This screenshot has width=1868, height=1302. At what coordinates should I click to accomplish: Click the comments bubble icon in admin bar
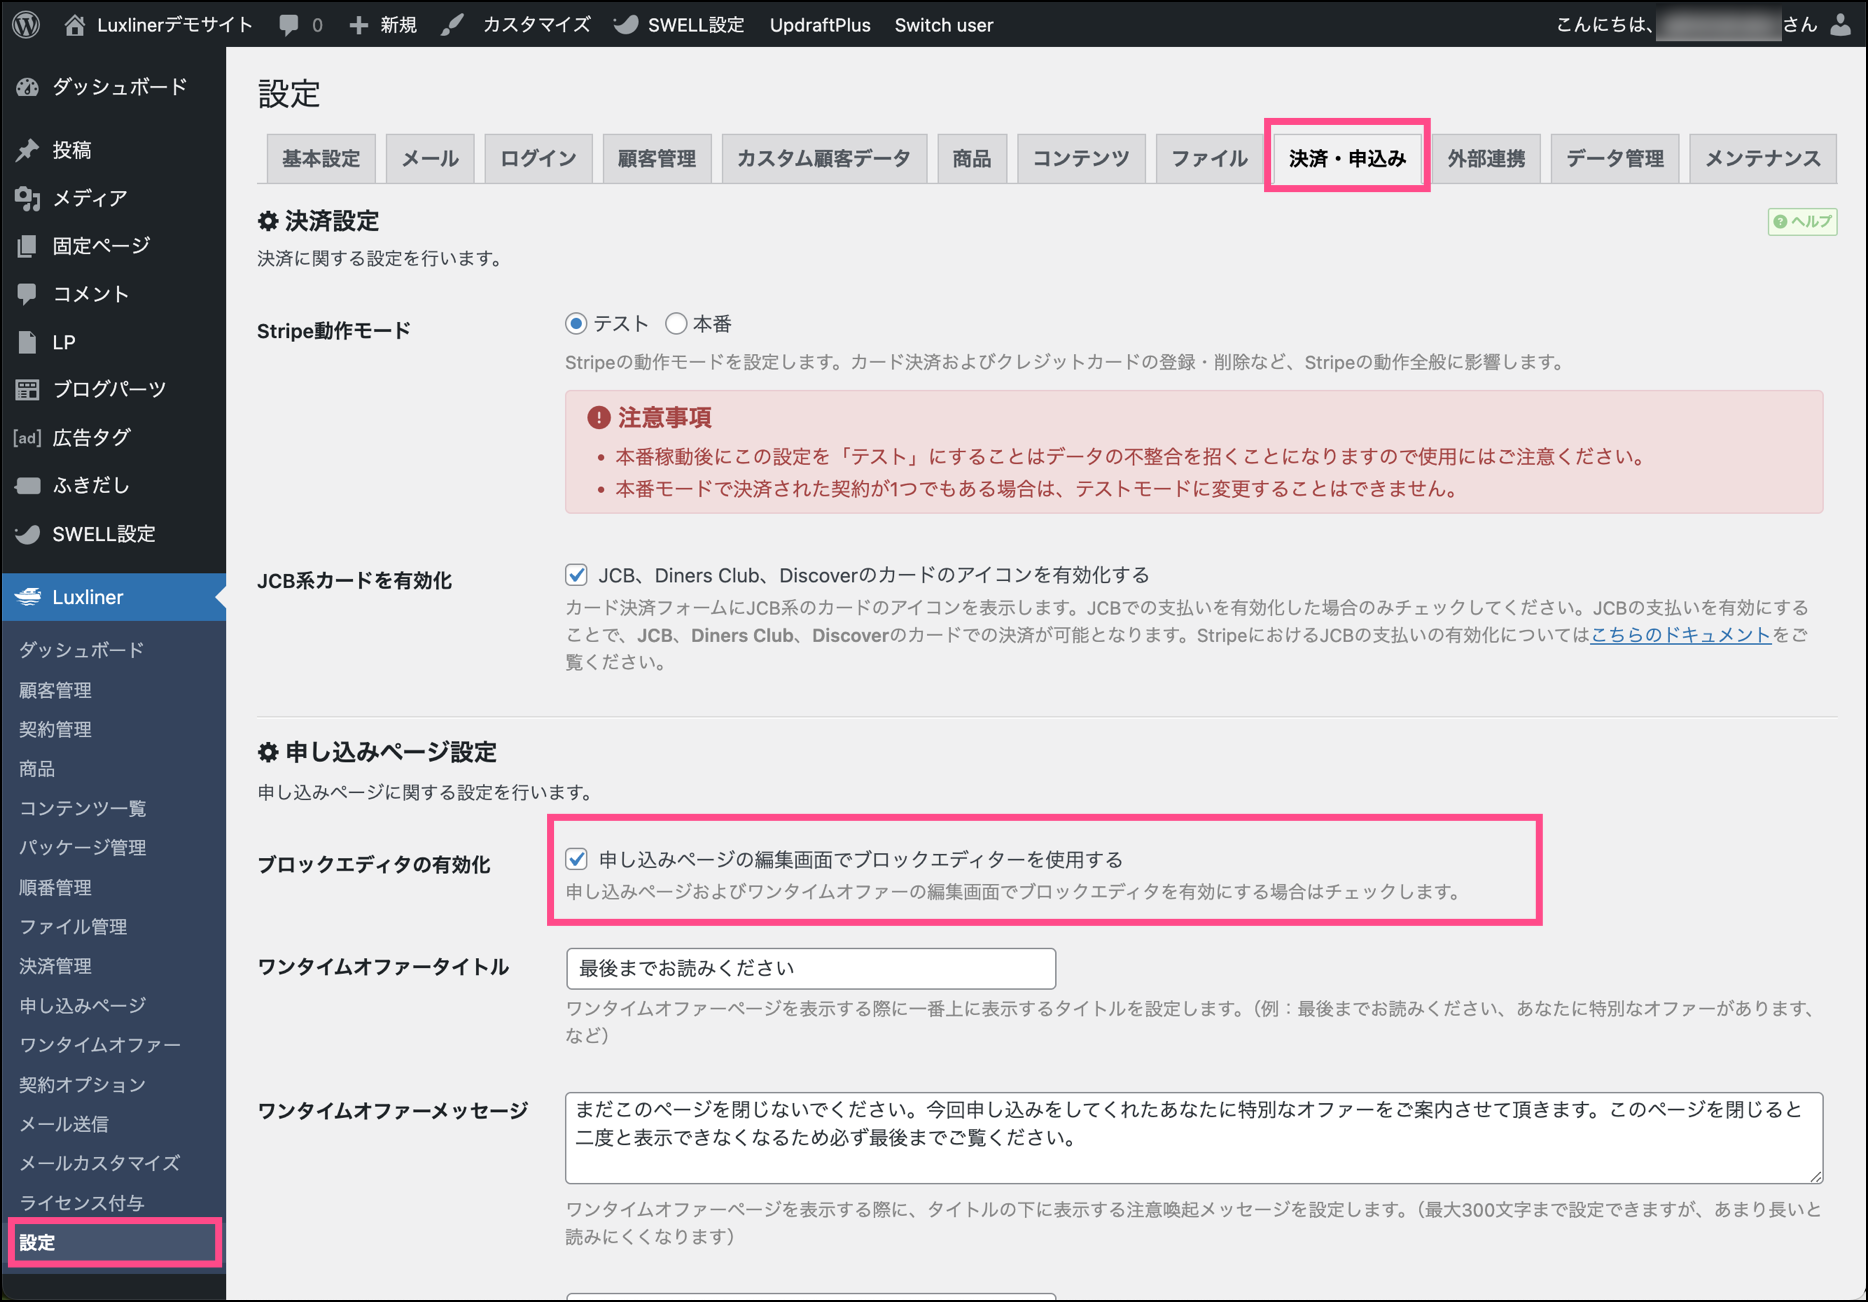pos(289,25)
